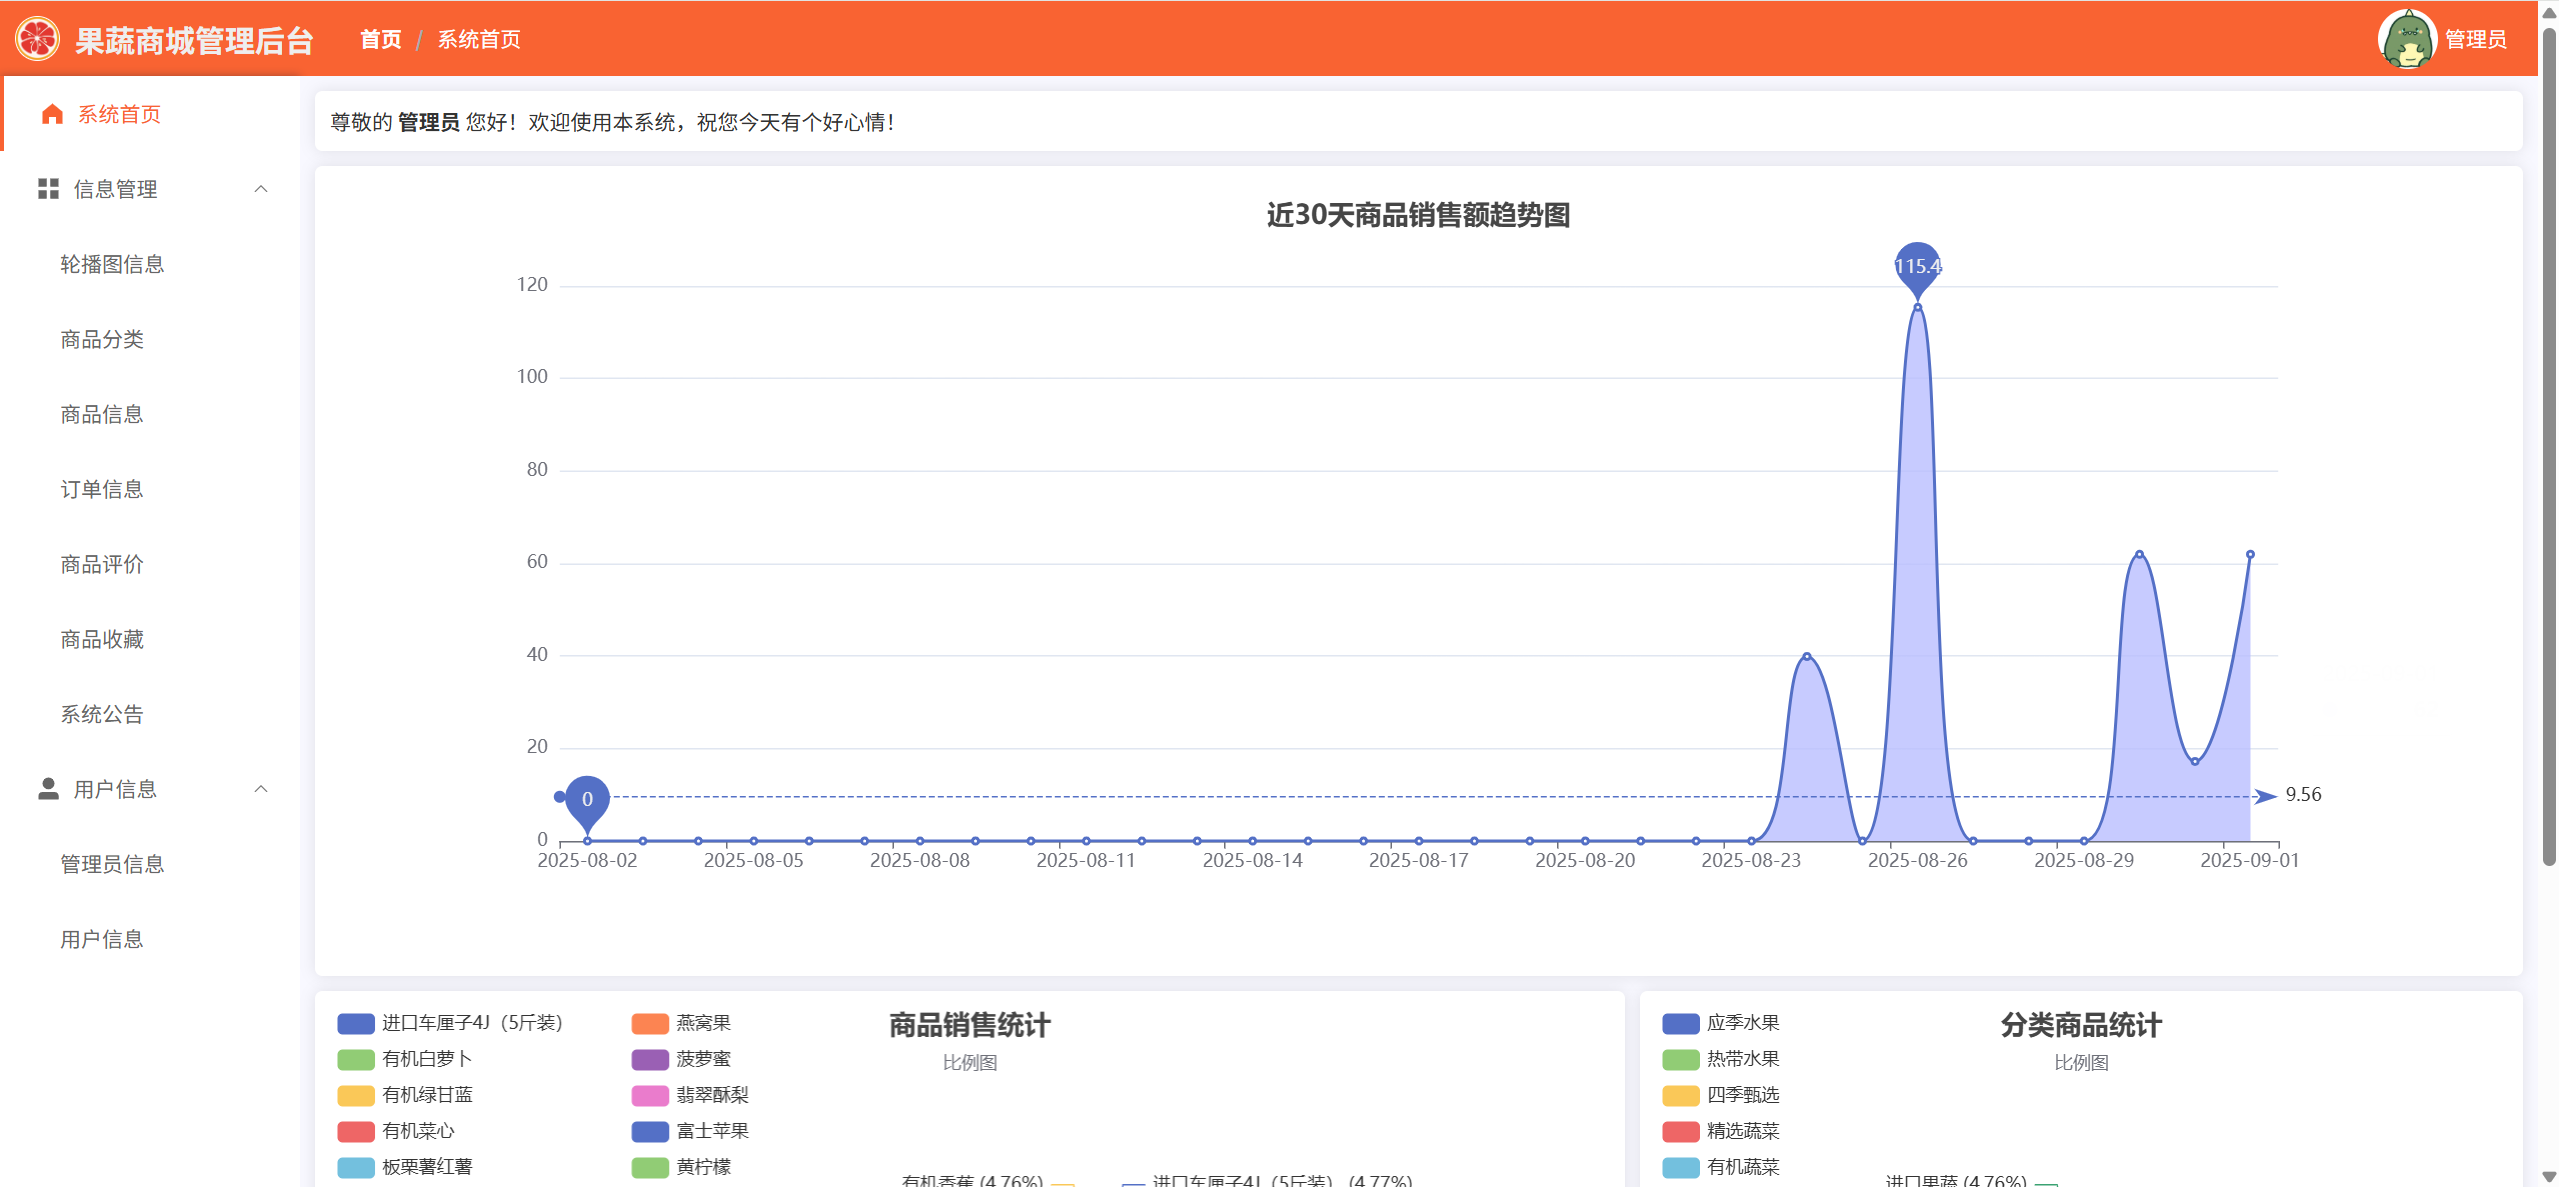Click the 0 minimum value pin marker
This screenshot has height=1187, width=2559.
[587, 800]
